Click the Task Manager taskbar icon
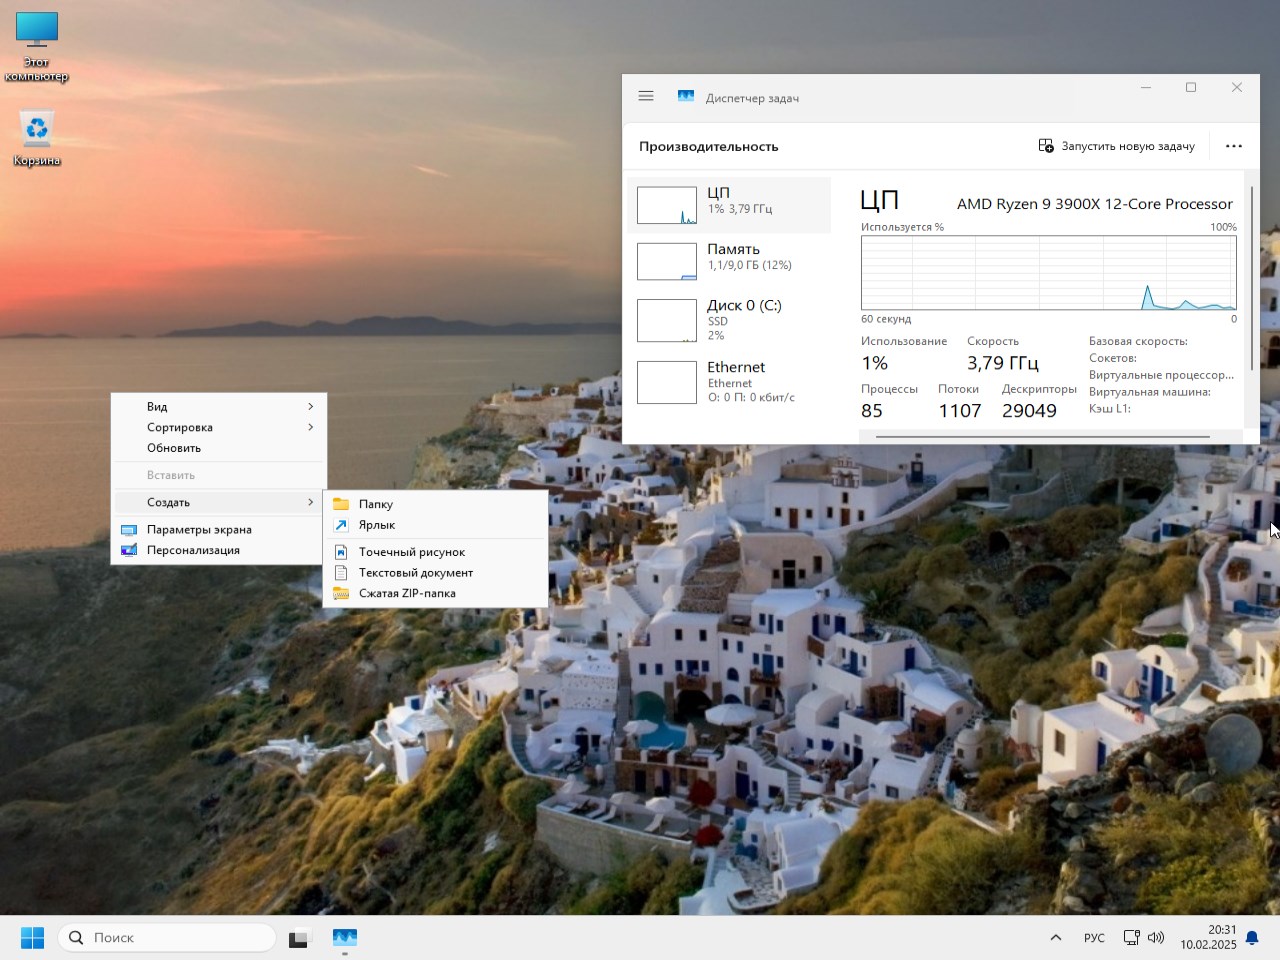Image resolution: width=1280 pixels, height=960 pixels. click(x=345, y=938)
